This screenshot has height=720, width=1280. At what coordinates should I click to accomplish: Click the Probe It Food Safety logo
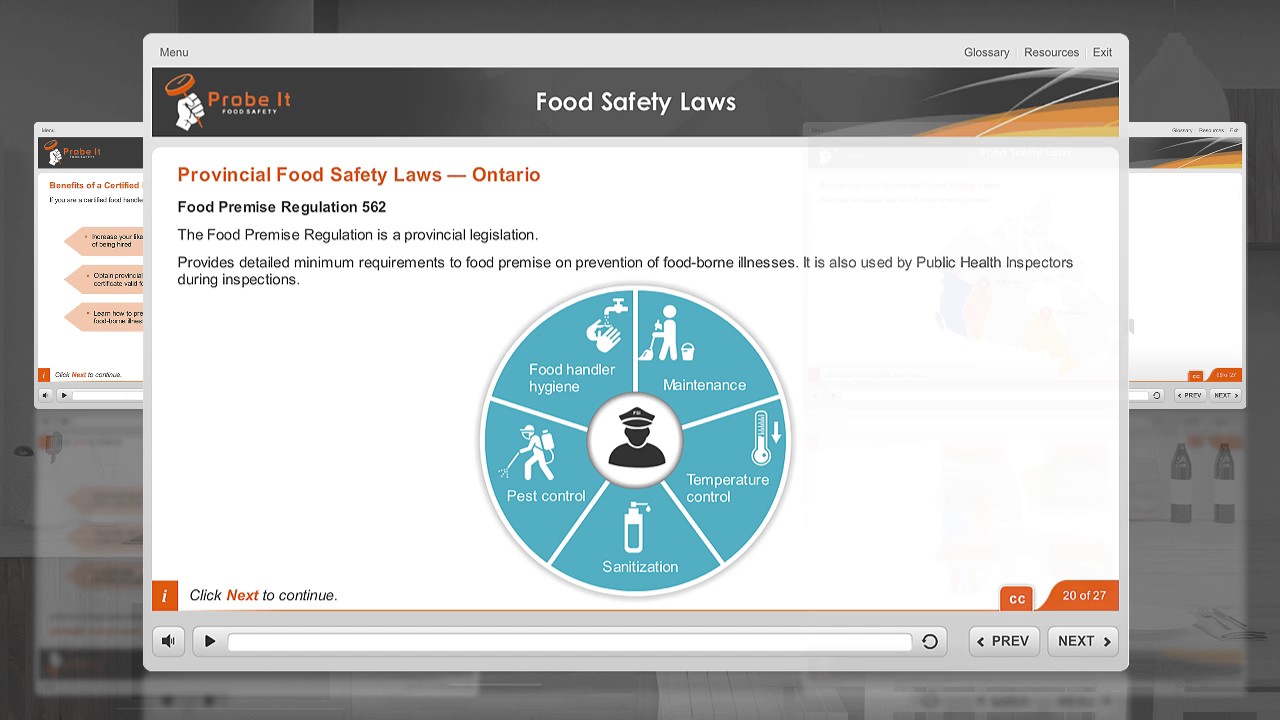point(229,102)
